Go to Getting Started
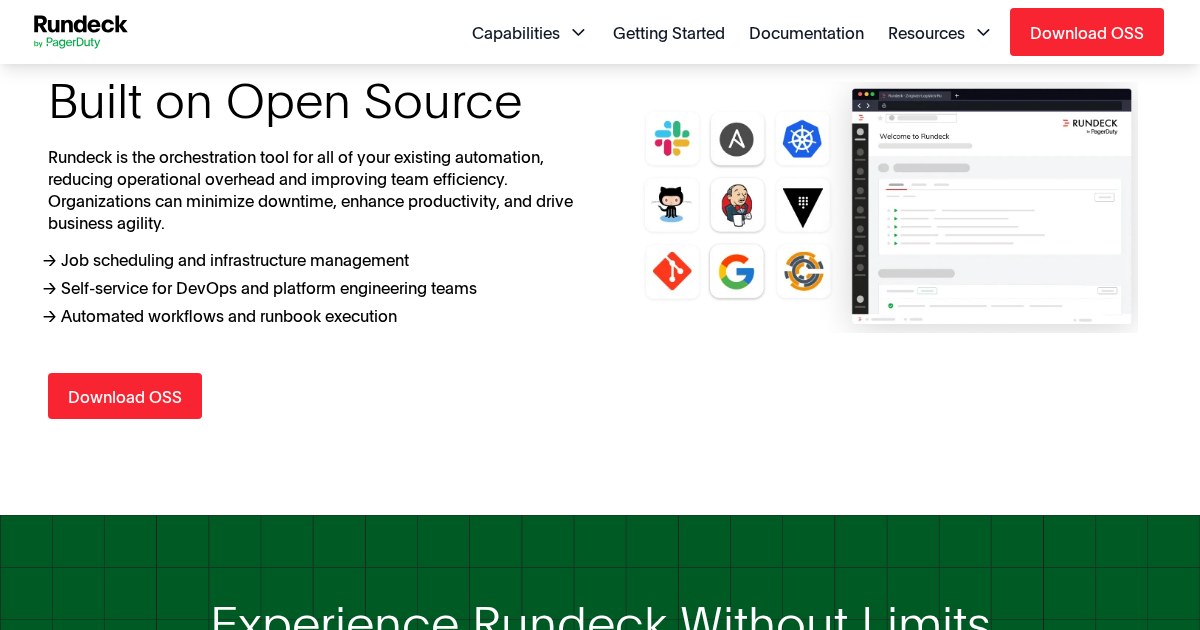Image resolution: width=1200 pixels, height=630 pixels. click(x=669, y=33)
